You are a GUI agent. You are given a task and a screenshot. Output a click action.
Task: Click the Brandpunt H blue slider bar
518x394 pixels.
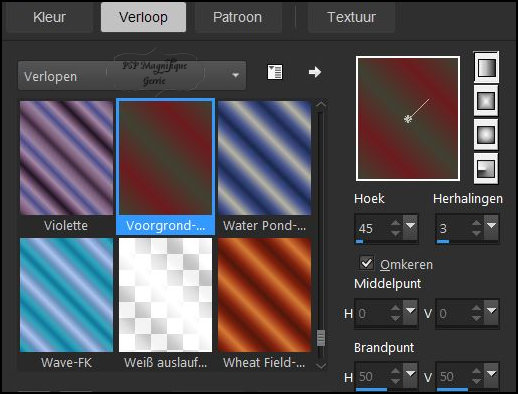click(371, 389)
